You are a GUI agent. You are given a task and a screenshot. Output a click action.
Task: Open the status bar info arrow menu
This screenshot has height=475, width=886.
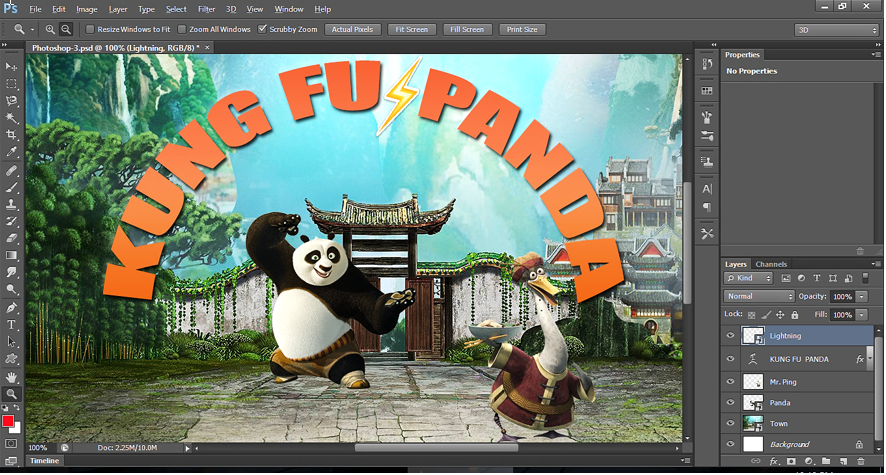188,448
